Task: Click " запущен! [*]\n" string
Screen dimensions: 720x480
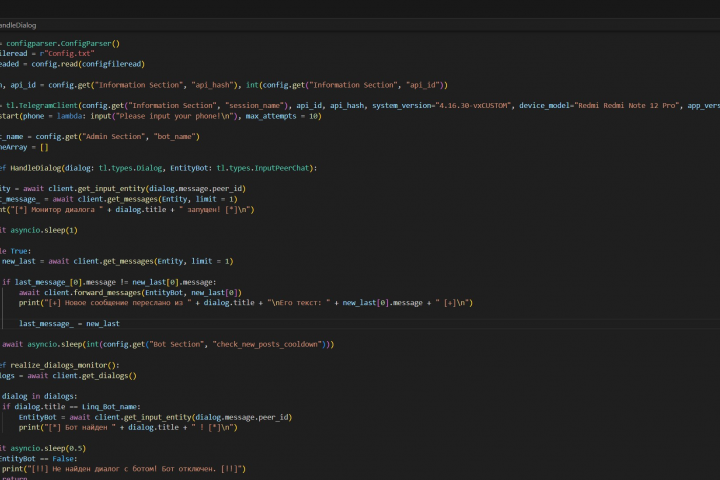Action: pos(214,209)
